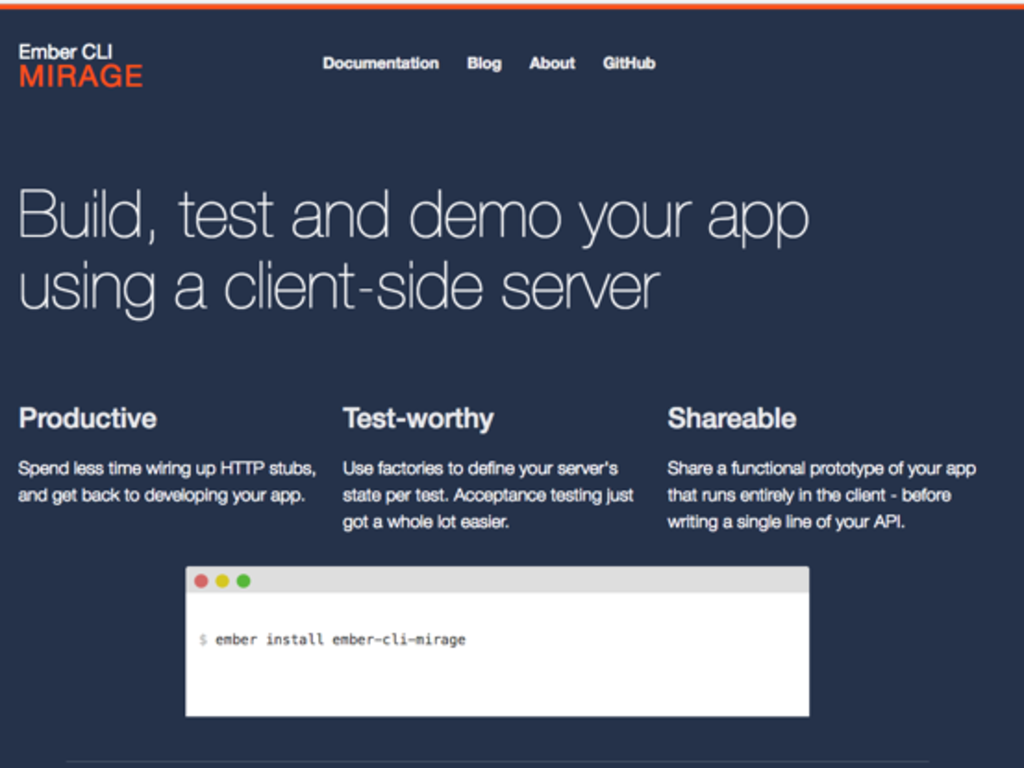Open the Blog section
Screen dimensions: 1024x768
click(x=484, y=63)
